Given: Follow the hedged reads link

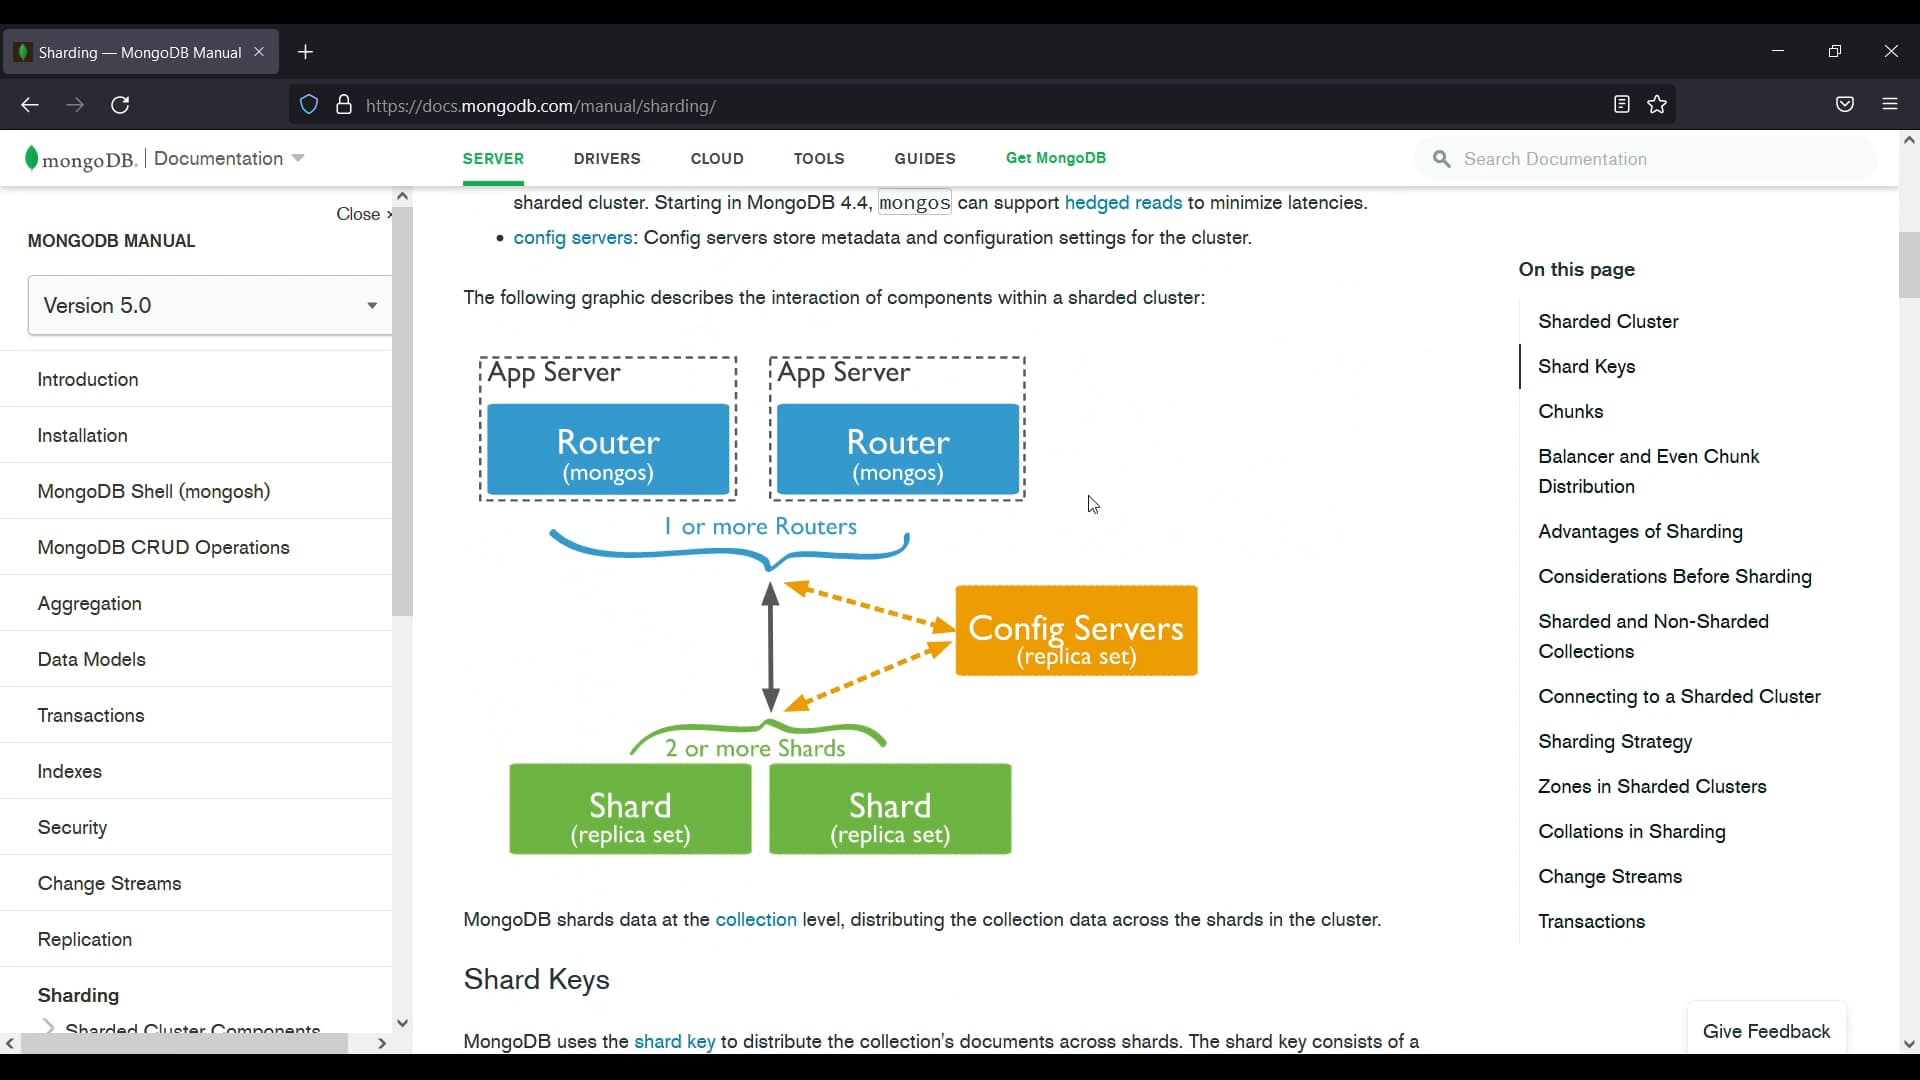Looking at the screenshot, I should pos(1123,202).
